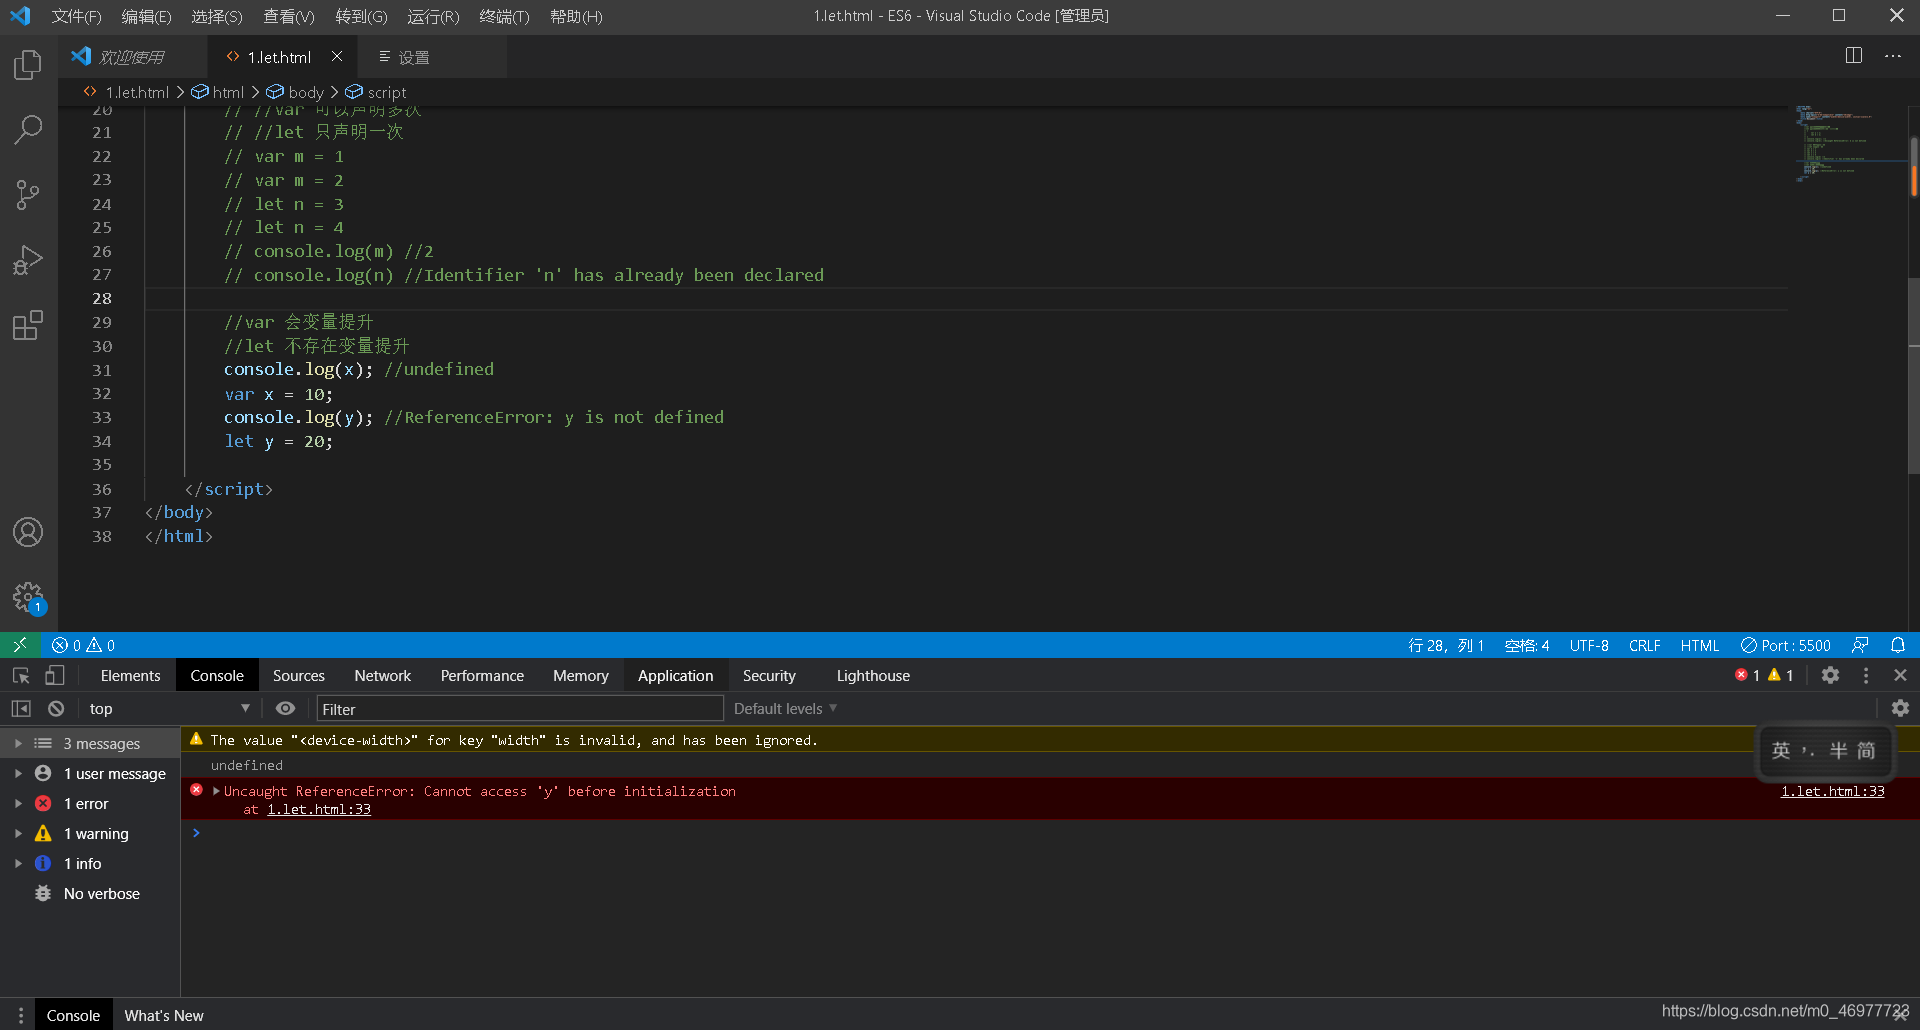Follow the 1.let.html:33 link at right
Viewport: 1920px width, 1030px height.
[1832, 791]
